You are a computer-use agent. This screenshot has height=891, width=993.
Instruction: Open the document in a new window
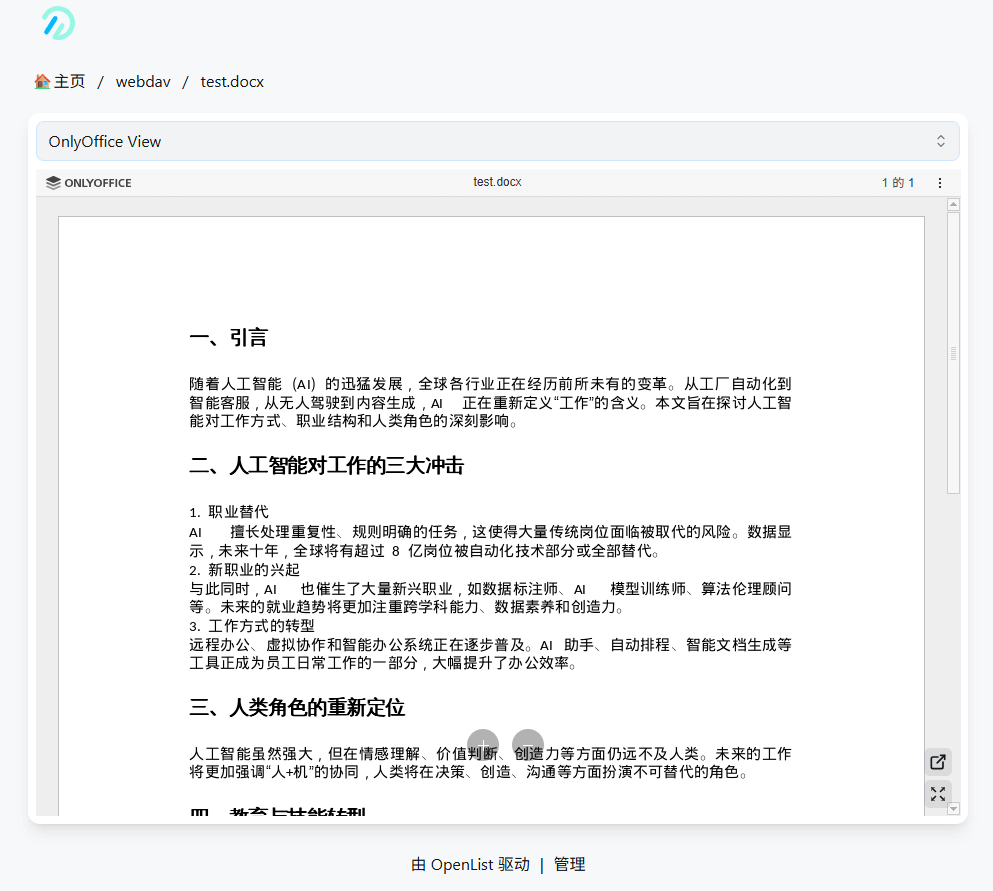point(938,761)
